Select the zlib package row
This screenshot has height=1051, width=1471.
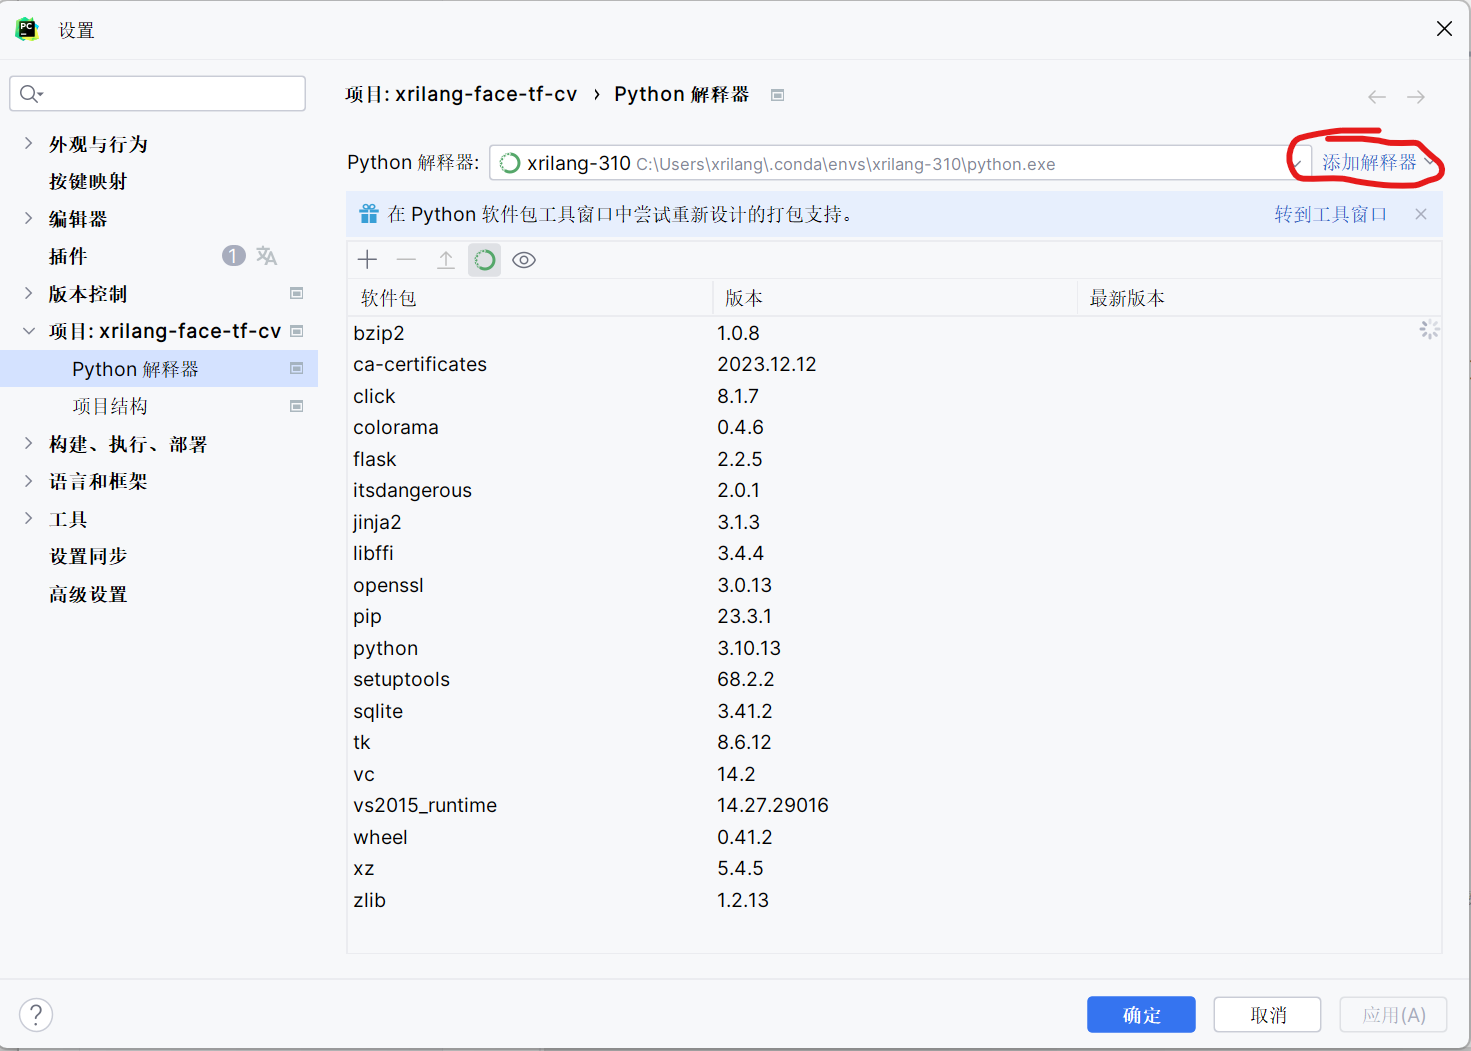pyautogui.click(x=894, y=900)
